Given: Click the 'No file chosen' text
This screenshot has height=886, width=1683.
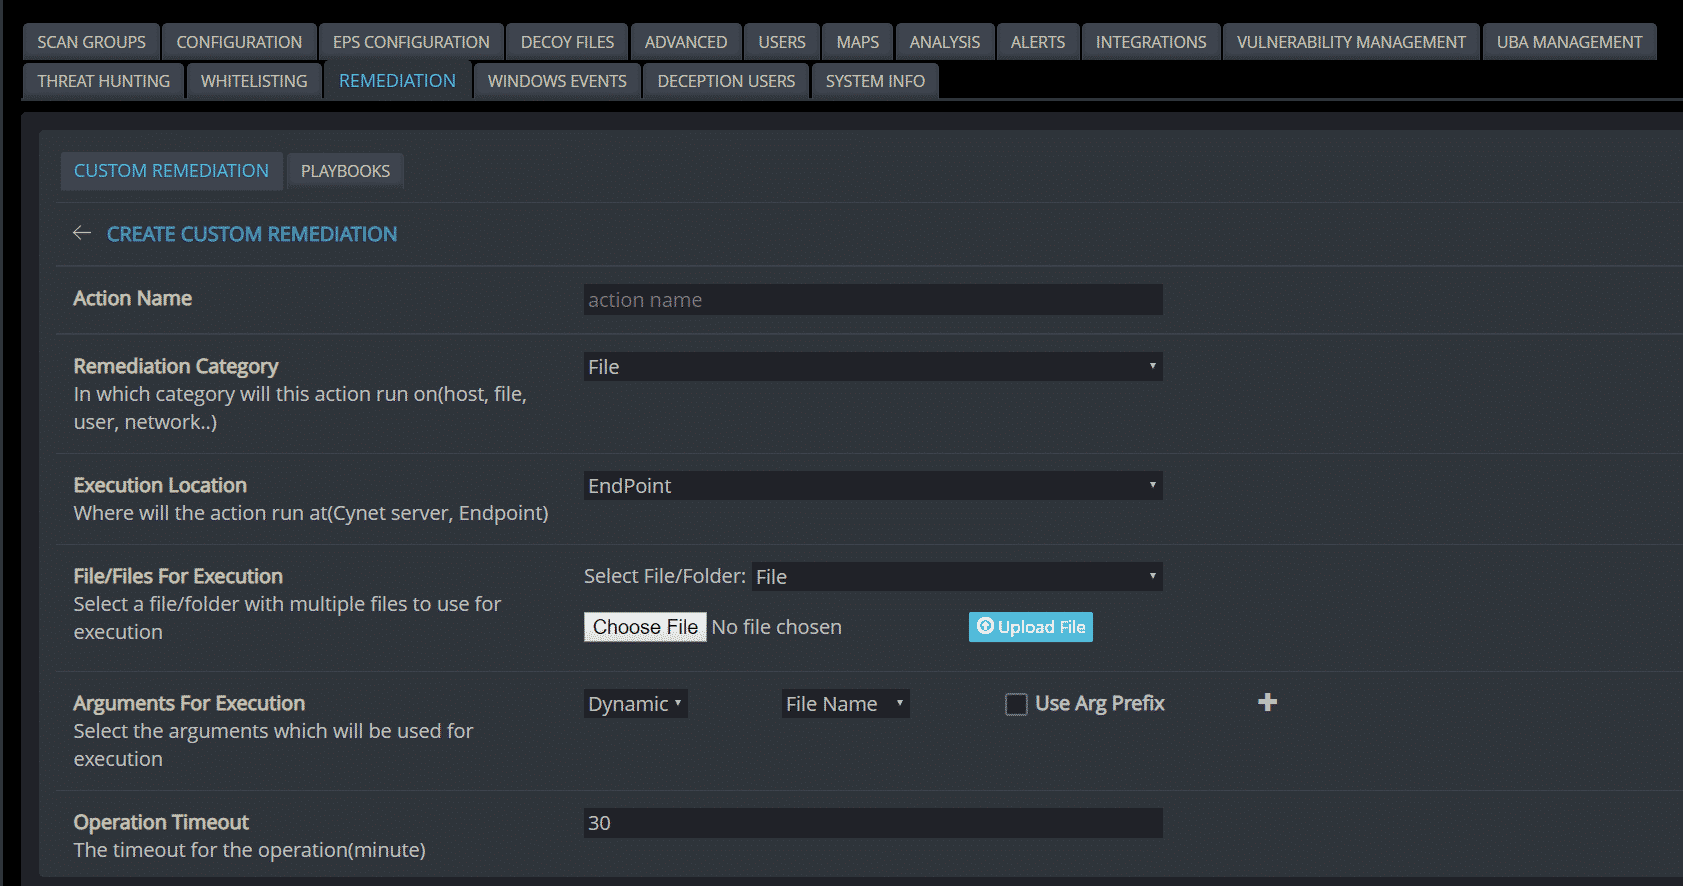Looking at the screenshot, I should [x=777, y=627].
